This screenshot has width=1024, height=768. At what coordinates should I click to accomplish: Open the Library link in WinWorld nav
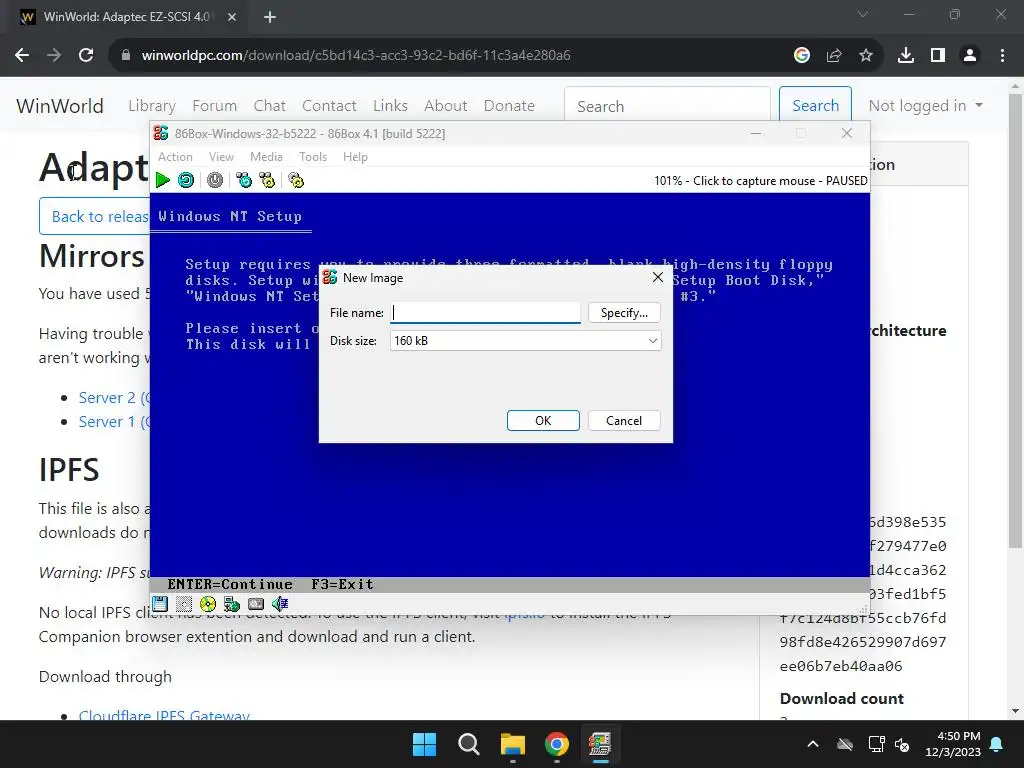coord(152,106)
